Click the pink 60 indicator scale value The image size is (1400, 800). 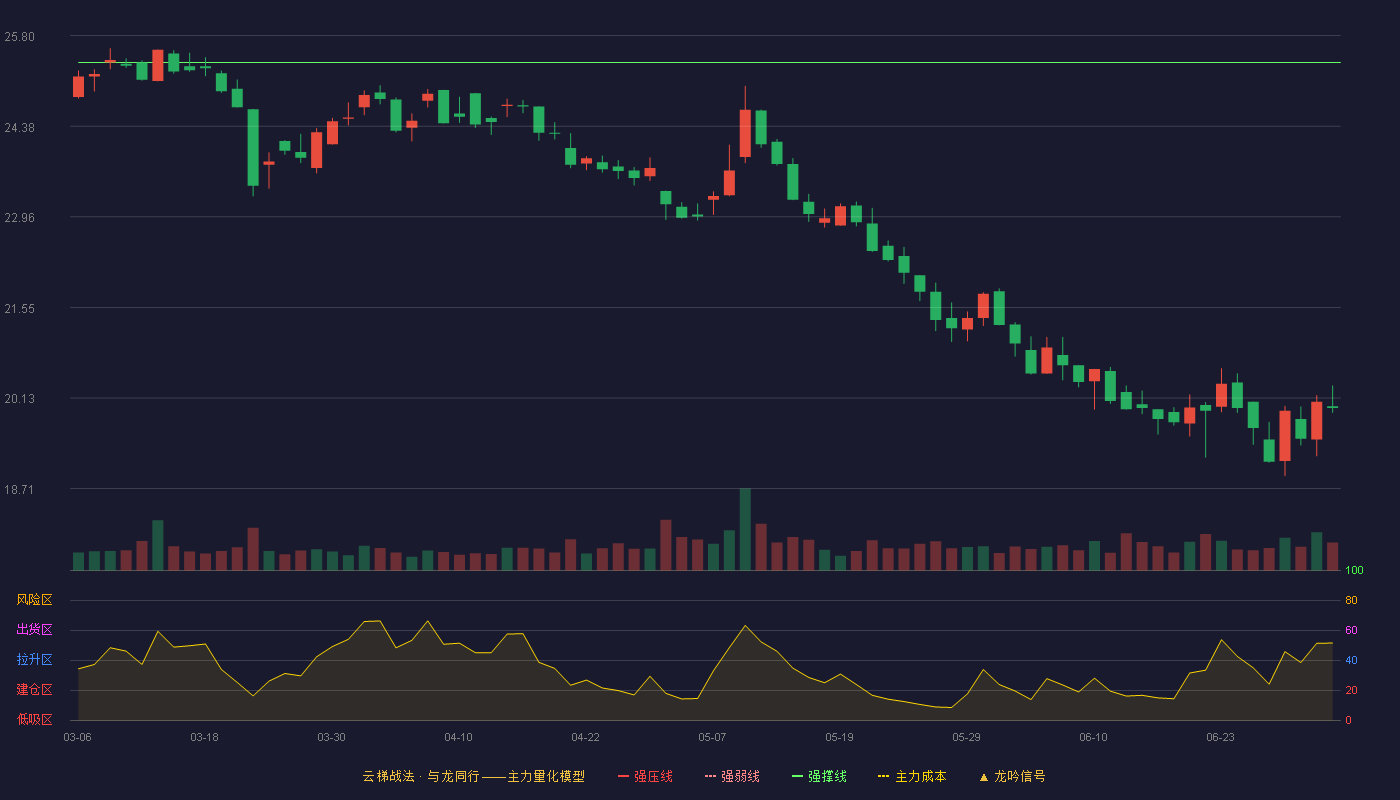[1351, 630]
